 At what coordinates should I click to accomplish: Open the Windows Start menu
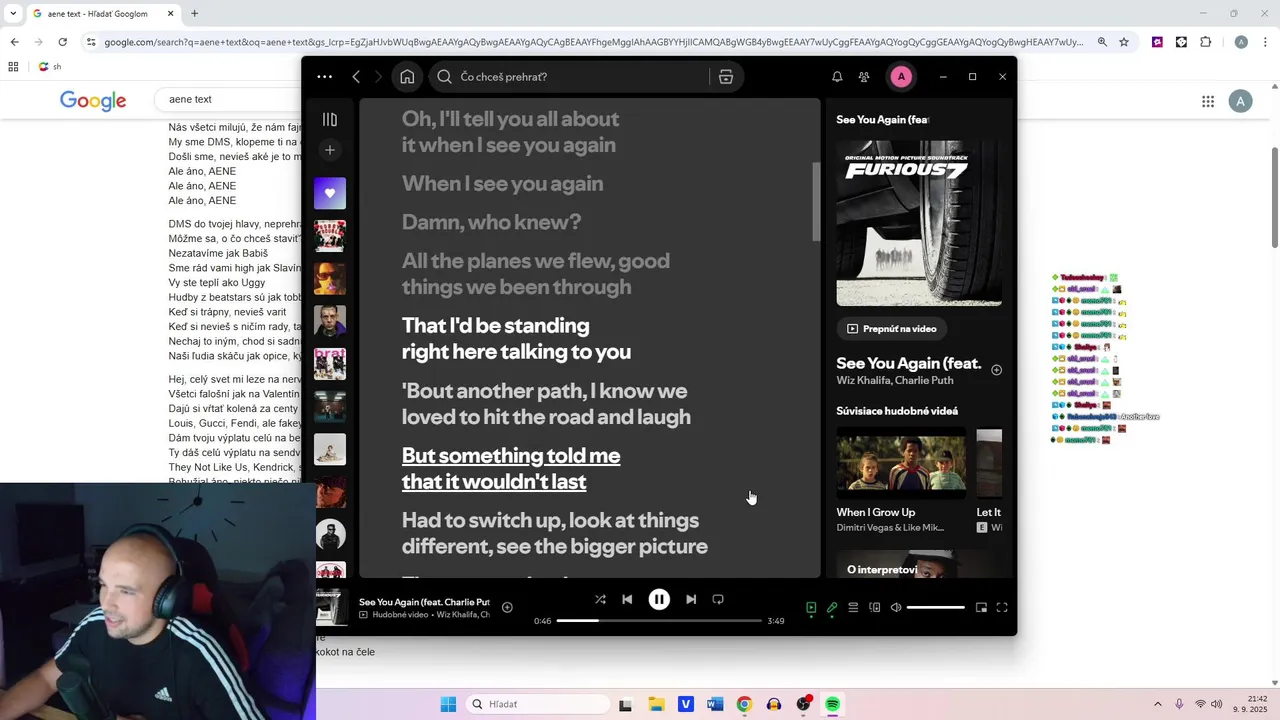coord(448,704)
